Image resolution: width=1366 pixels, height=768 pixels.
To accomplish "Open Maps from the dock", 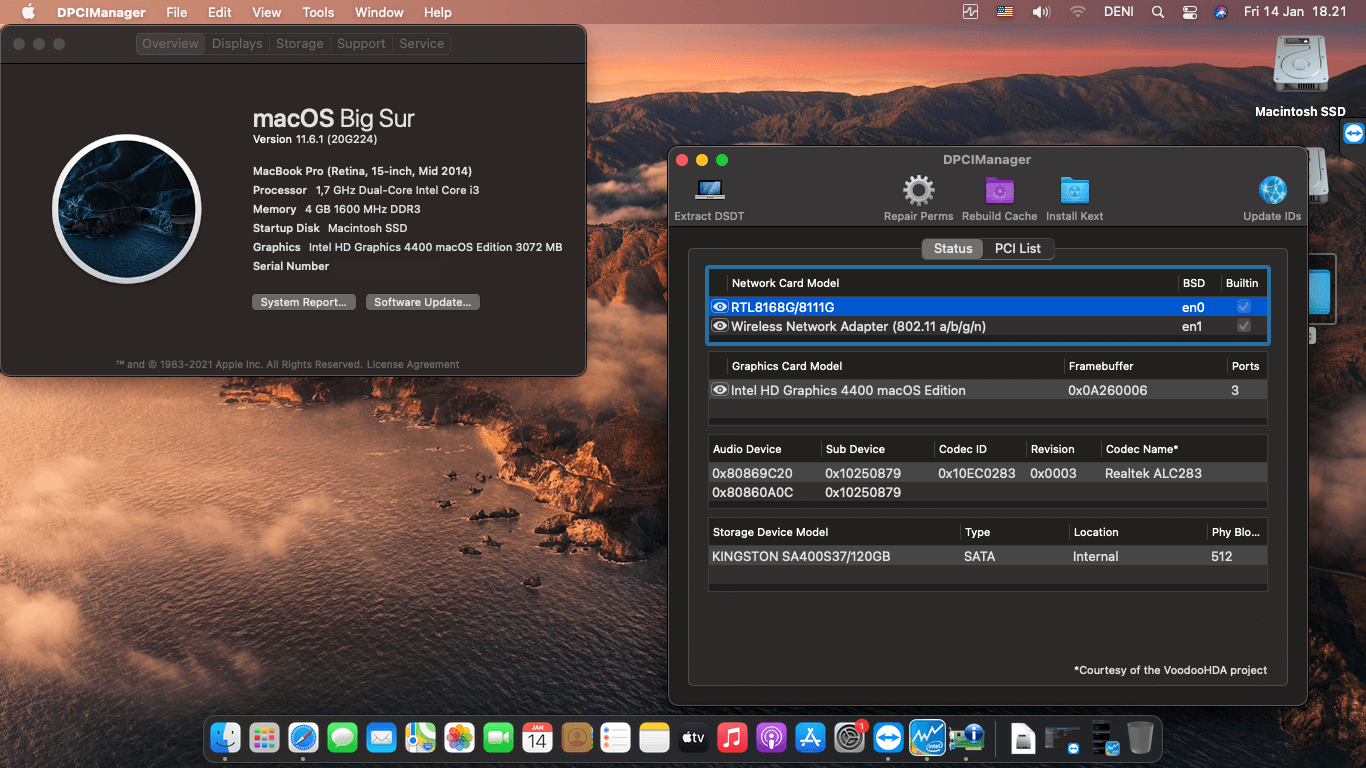I will [420, 738].
